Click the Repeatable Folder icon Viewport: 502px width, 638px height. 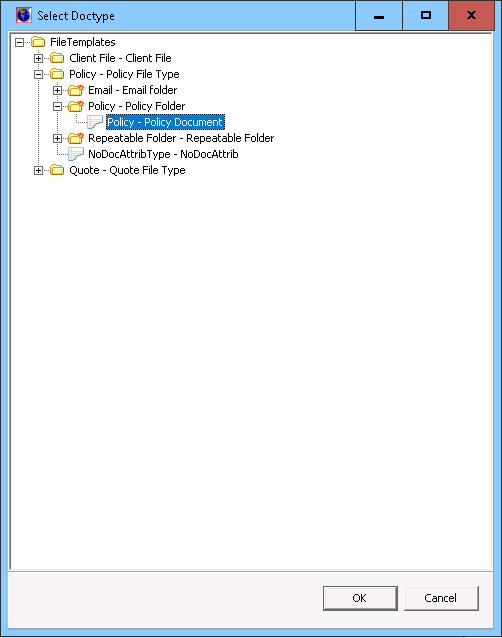76,138
